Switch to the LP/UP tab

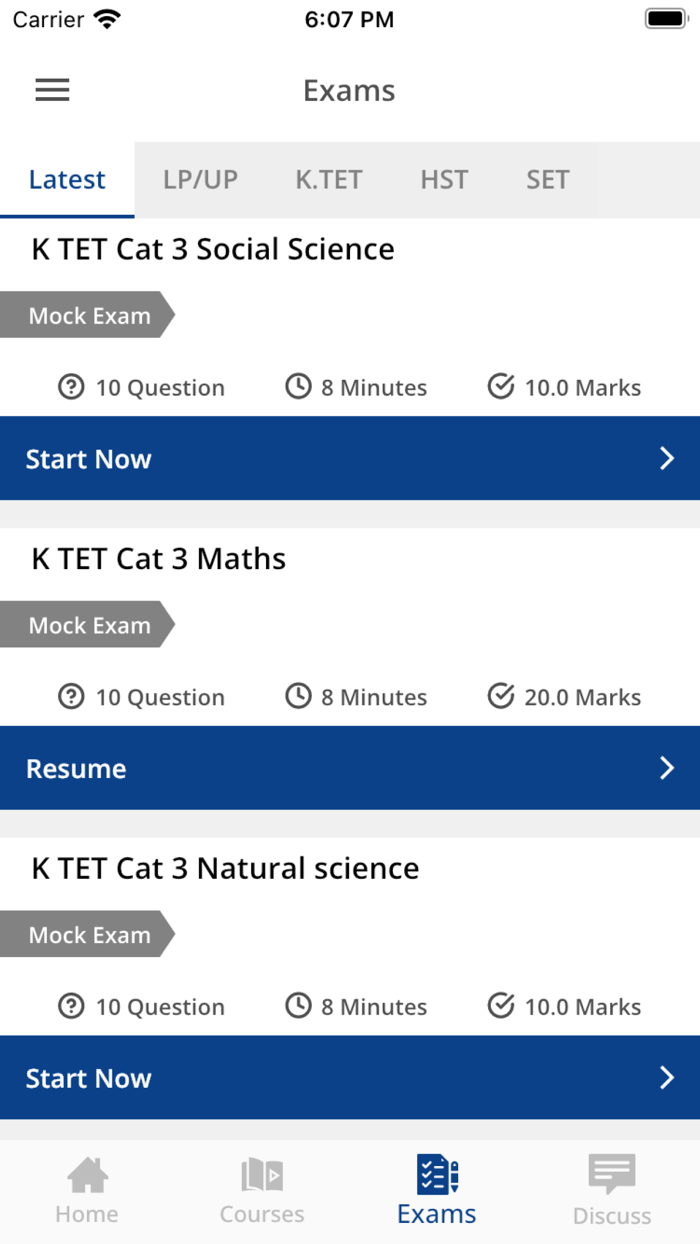coord(200,180)
